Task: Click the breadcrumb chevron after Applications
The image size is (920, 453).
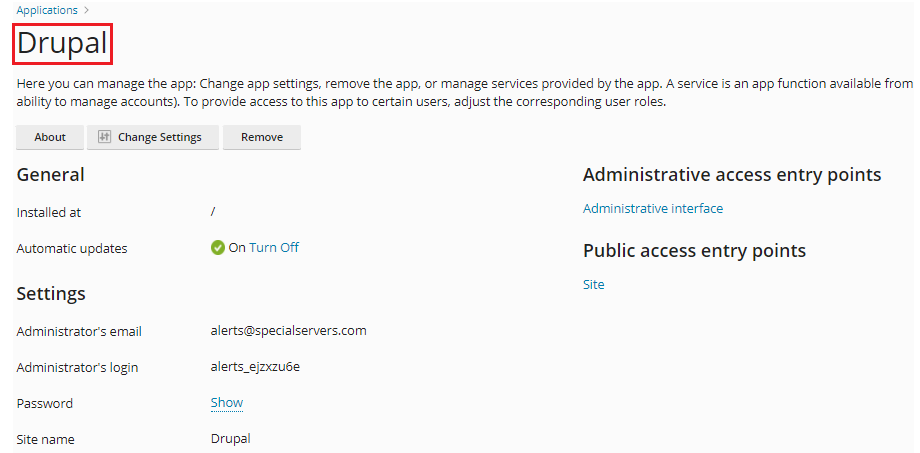Action: (x=87, y=10)
